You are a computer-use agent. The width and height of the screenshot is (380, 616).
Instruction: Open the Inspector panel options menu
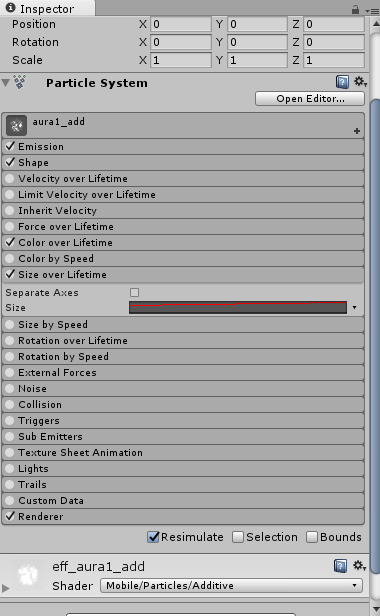[372, 11]
